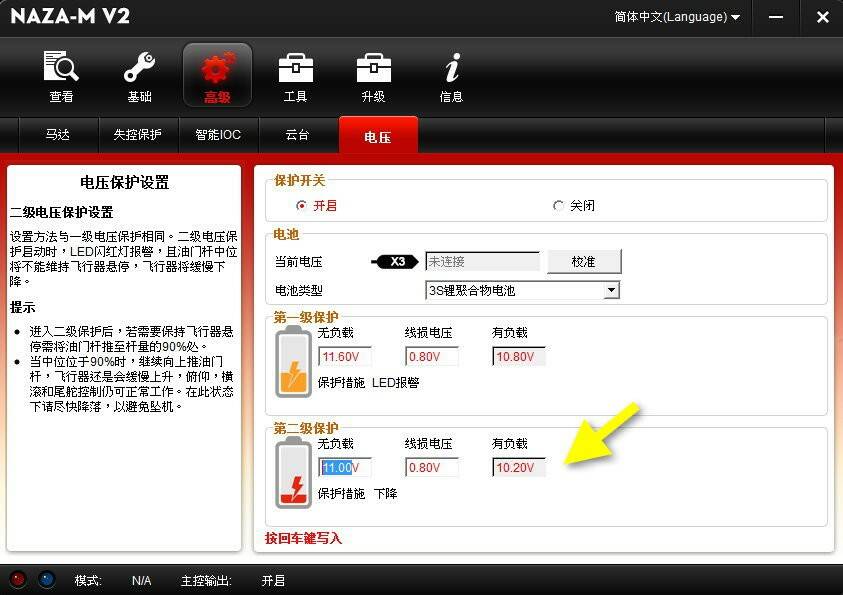
Task: Click the NAZA-M V2 title logo
Action: tap(70, 16)
